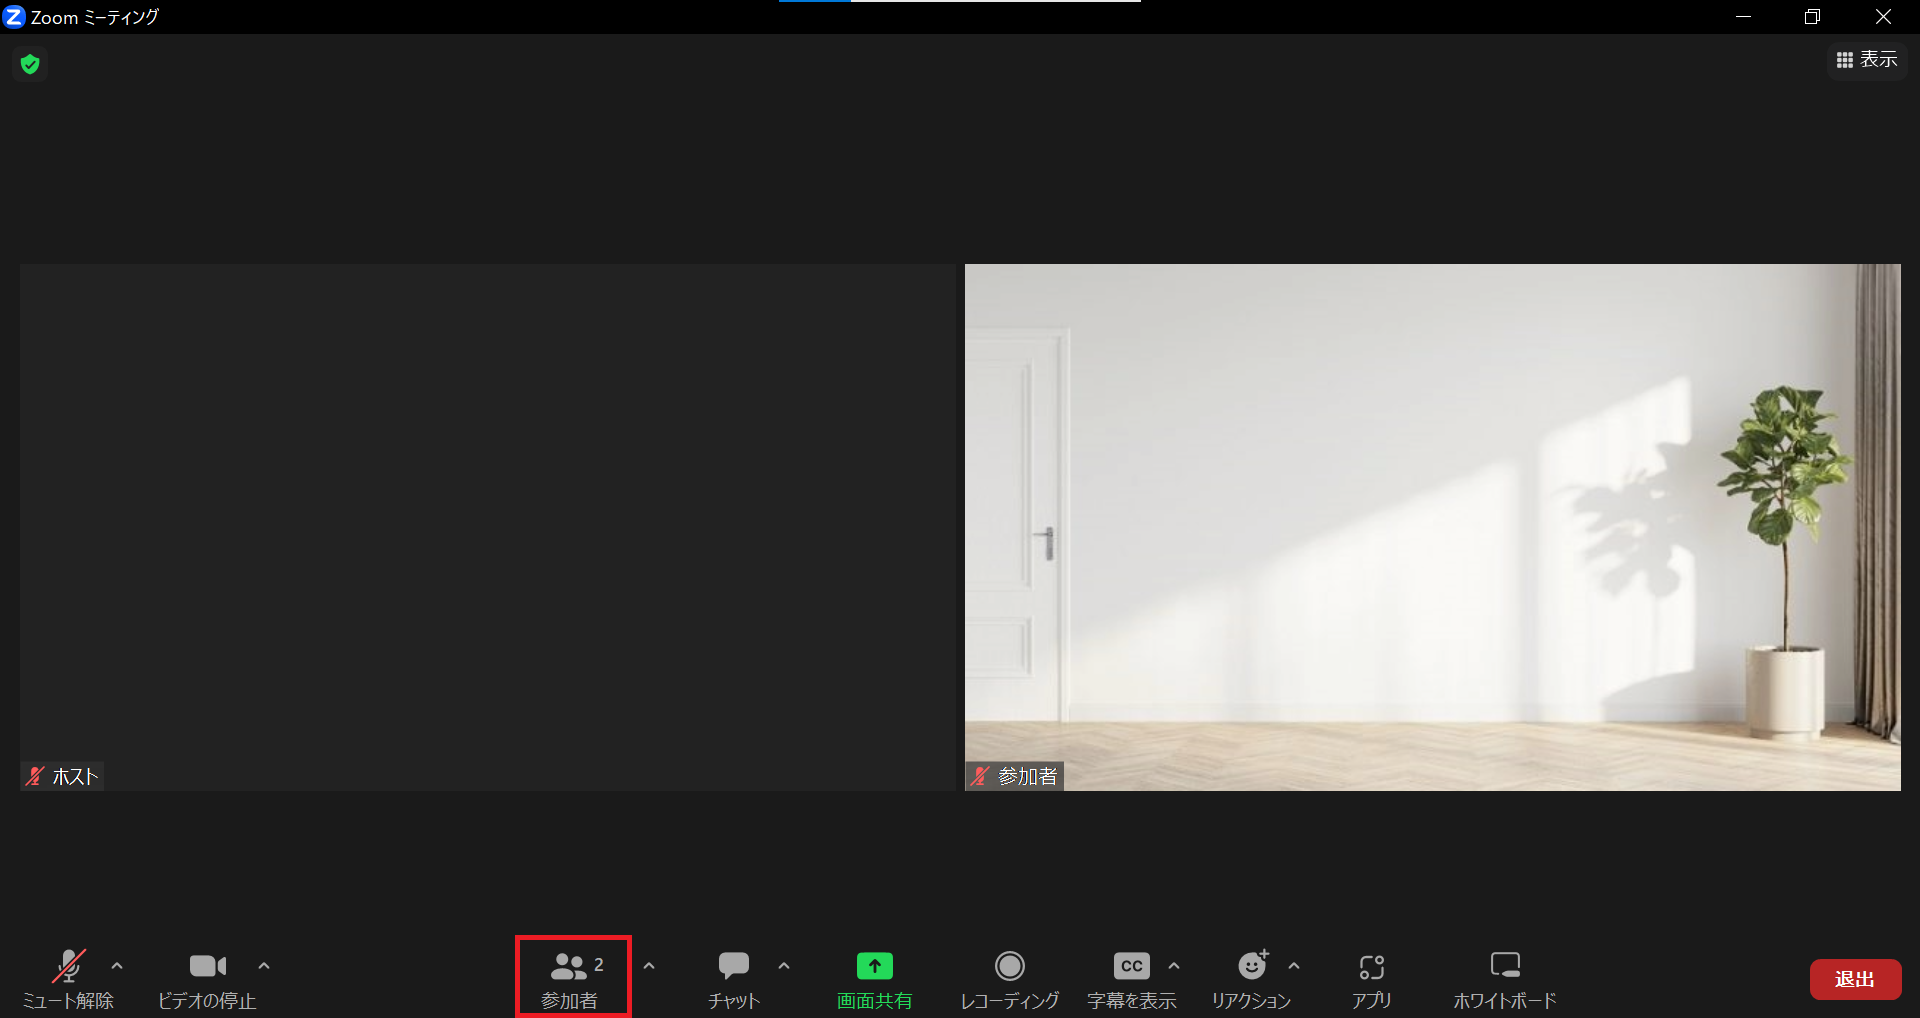1920x1018 pixels.
Task: Start screen sharing with 画面共有
Action: point(874,978)
